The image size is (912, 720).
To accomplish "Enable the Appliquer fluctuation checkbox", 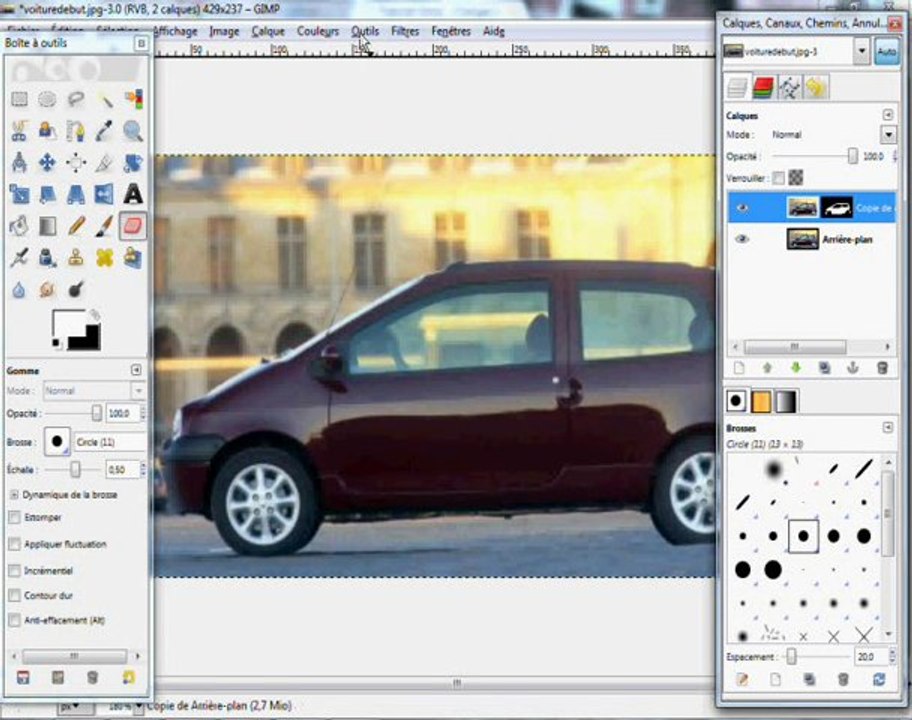I will (x=15, y=544).
